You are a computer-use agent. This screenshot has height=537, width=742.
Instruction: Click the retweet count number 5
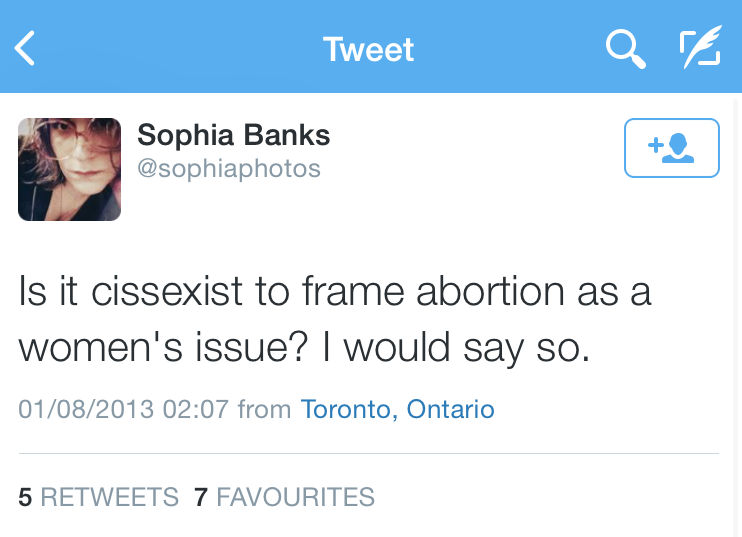pos(25,497)
